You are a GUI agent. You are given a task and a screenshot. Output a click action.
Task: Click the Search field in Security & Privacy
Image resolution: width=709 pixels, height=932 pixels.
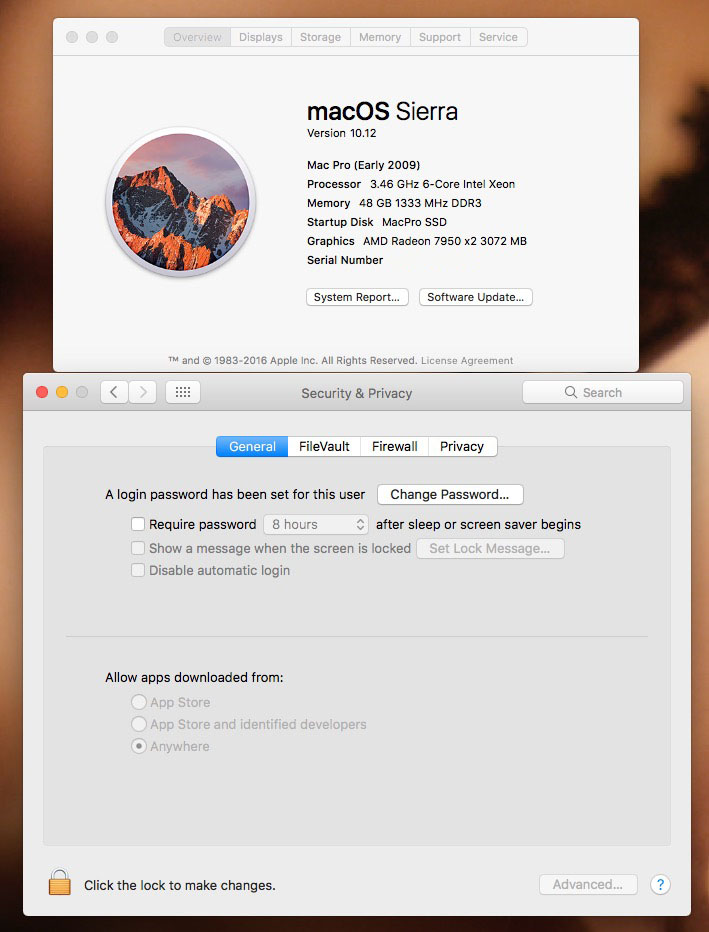pos(603,392)
